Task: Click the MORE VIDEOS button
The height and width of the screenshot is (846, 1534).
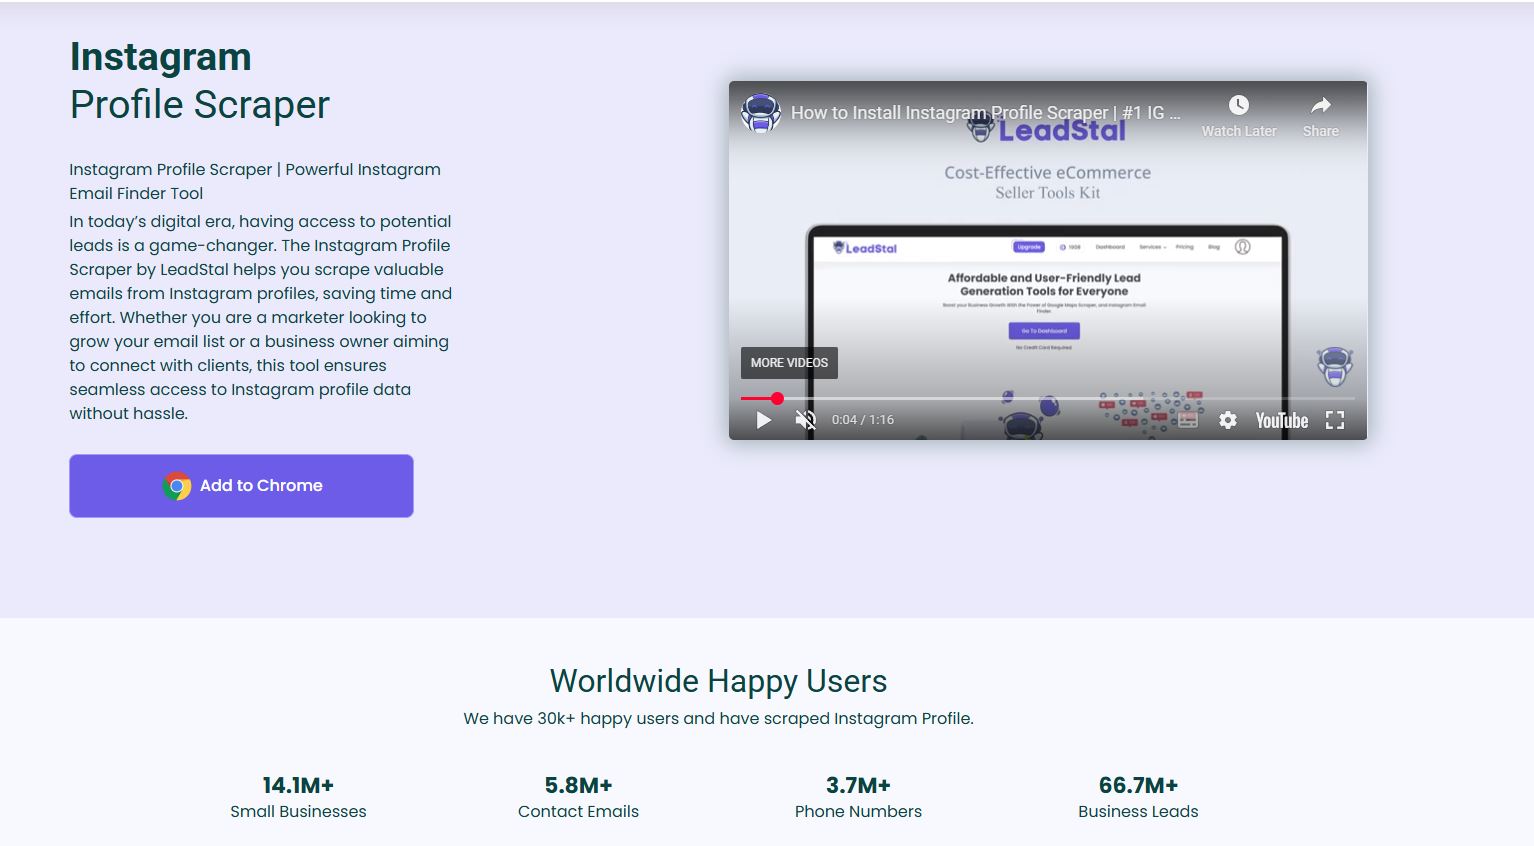Action: point(789,363)
